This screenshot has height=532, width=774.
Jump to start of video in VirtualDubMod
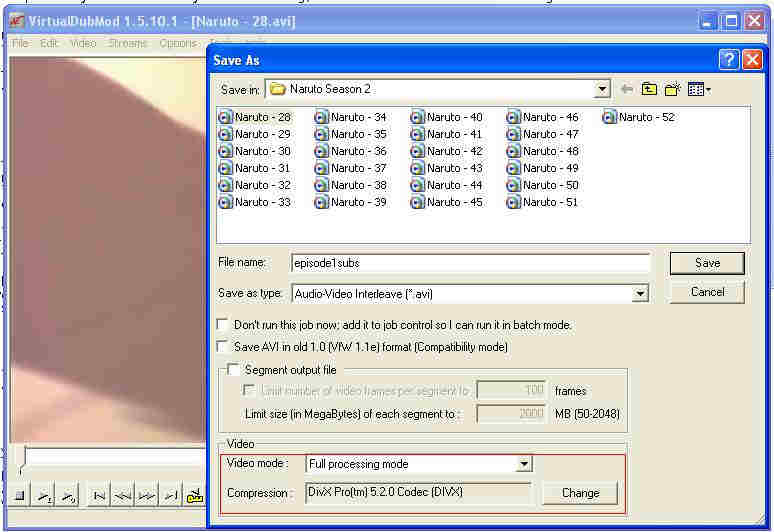(99, 494)
